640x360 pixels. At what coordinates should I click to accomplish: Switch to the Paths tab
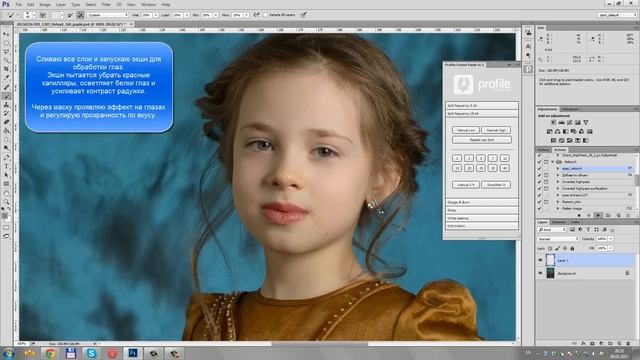pos(575,222)
